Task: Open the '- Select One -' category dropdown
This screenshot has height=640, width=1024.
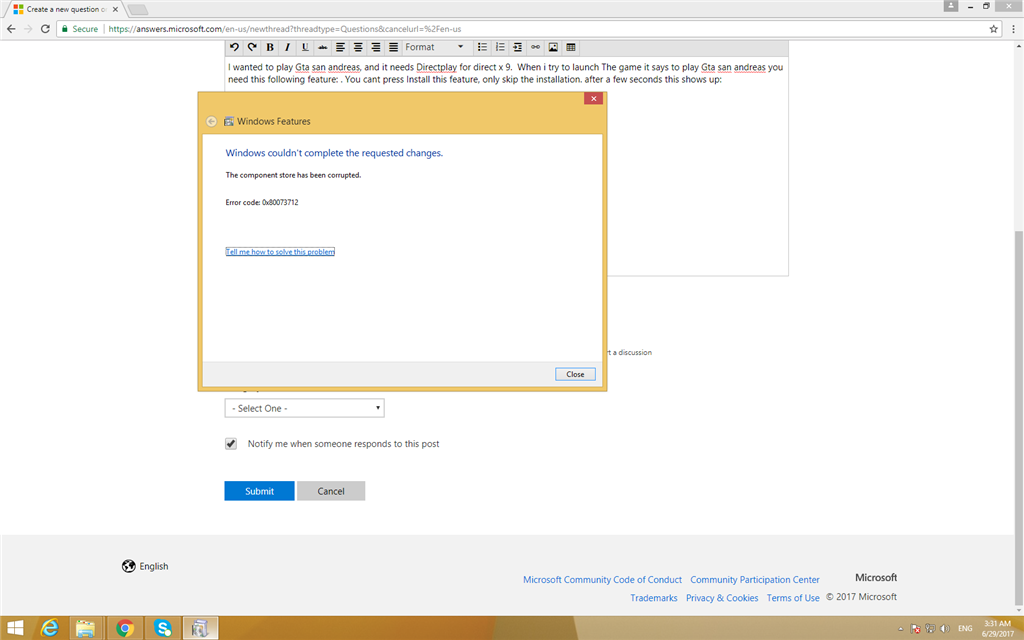Action: (x=304, y=408)
